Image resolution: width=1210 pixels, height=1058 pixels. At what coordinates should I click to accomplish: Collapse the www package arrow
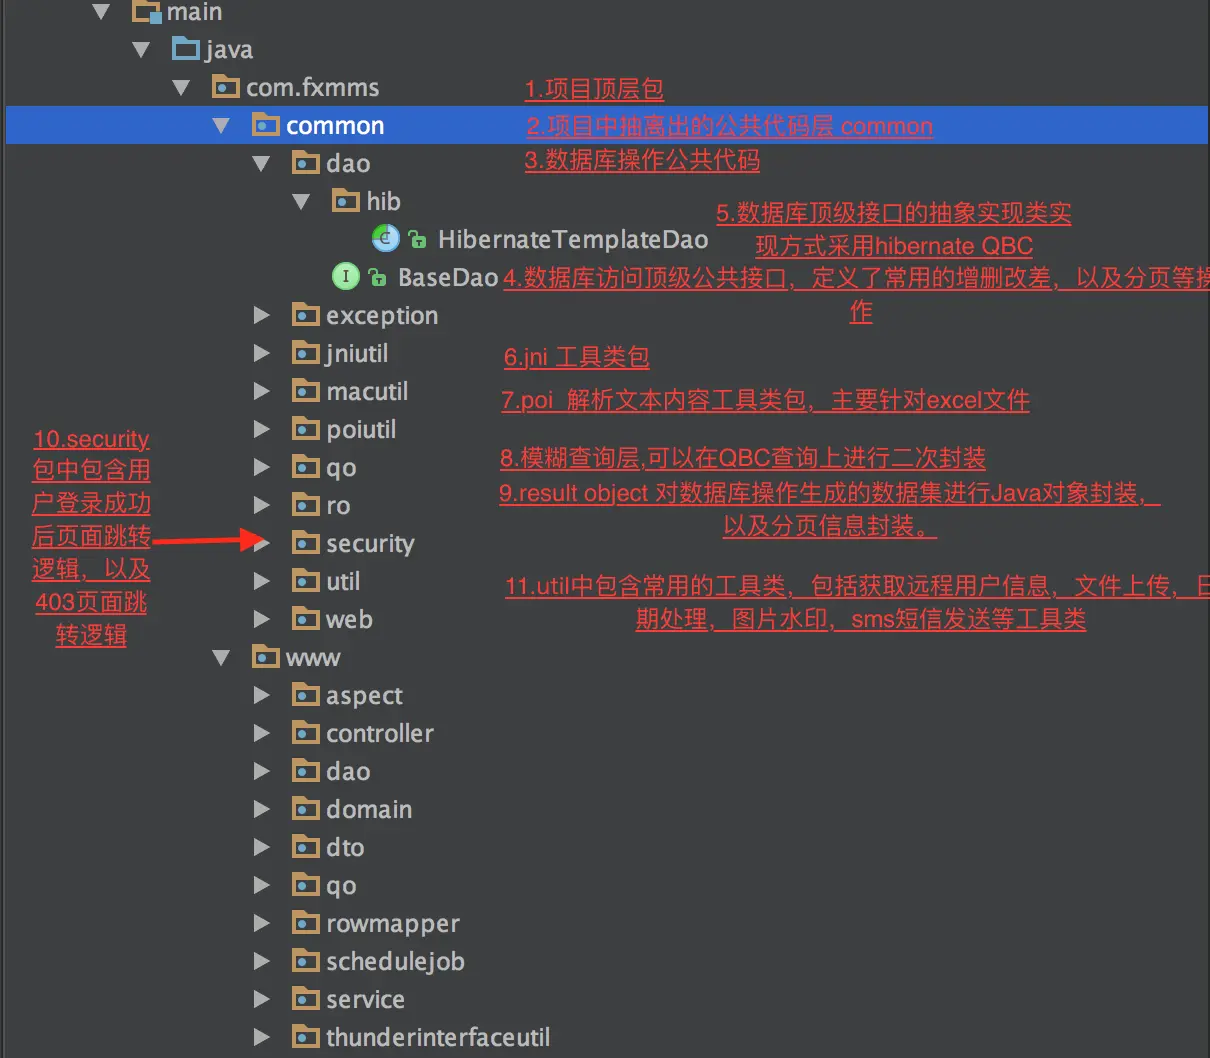[221, 657]
